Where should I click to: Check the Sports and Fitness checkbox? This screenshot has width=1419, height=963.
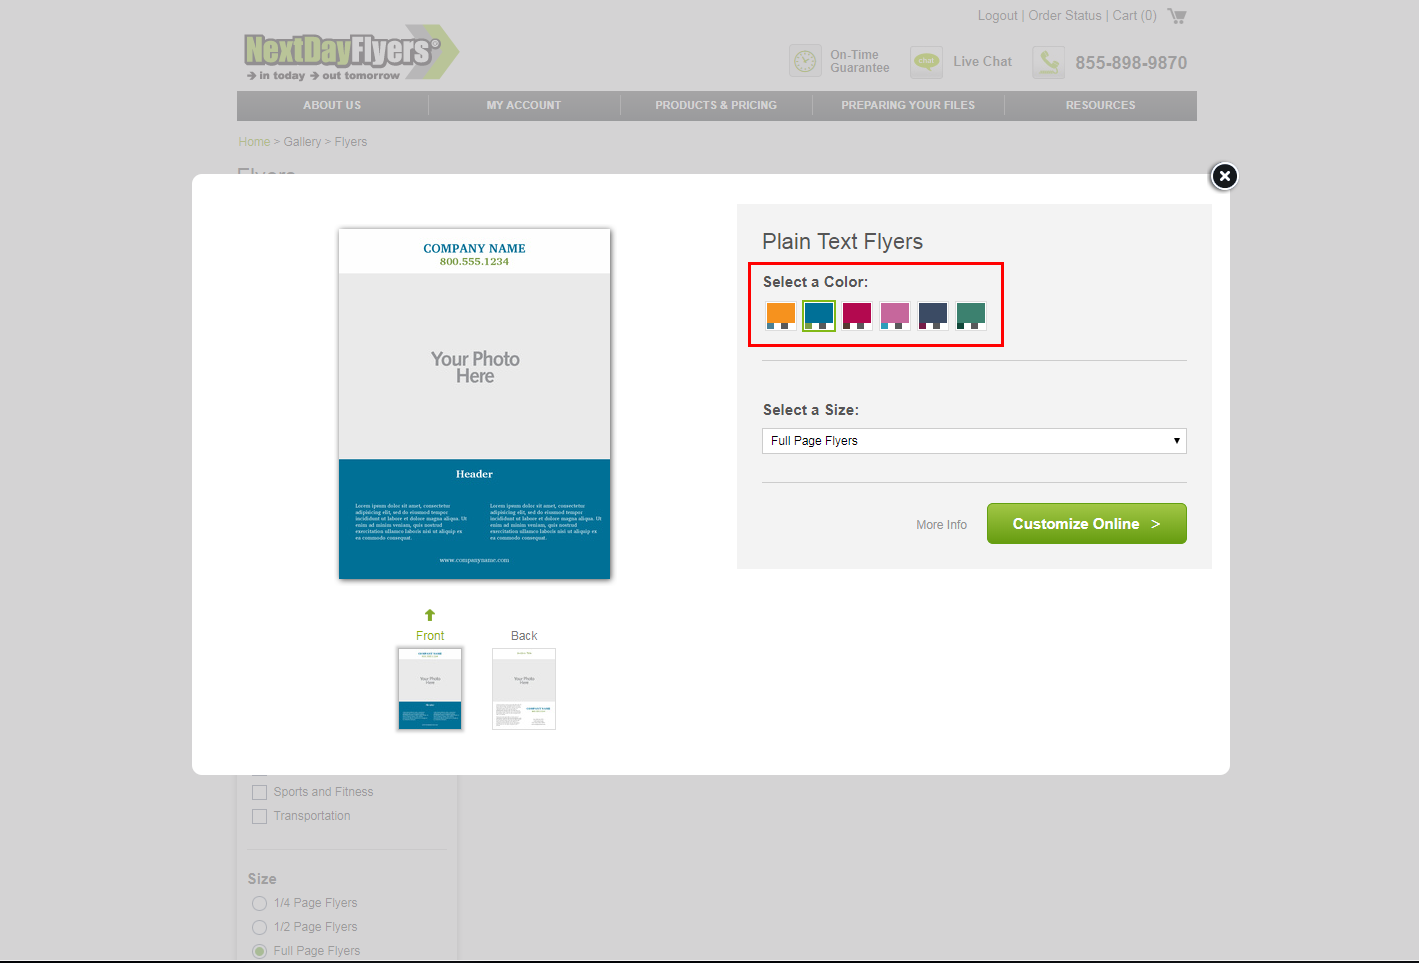[260, 792]
